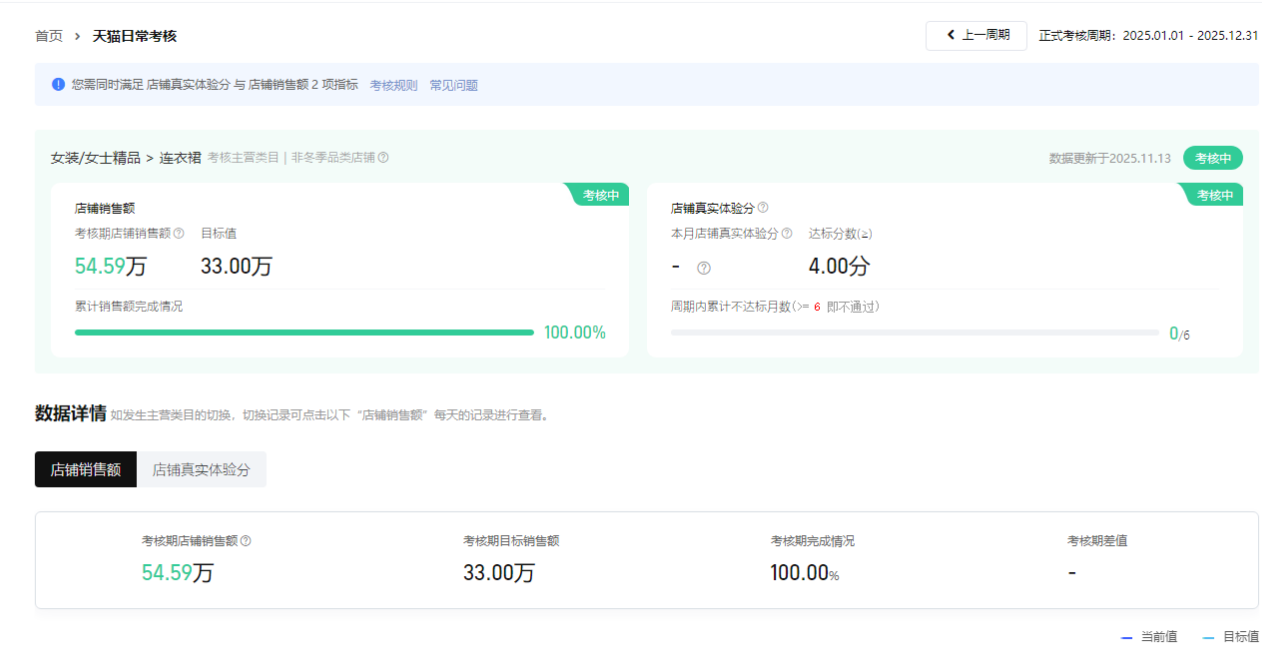Click the 女装/女士精品 category text
This screenshot has height=649, width=1262.
(x=95, y=158)
